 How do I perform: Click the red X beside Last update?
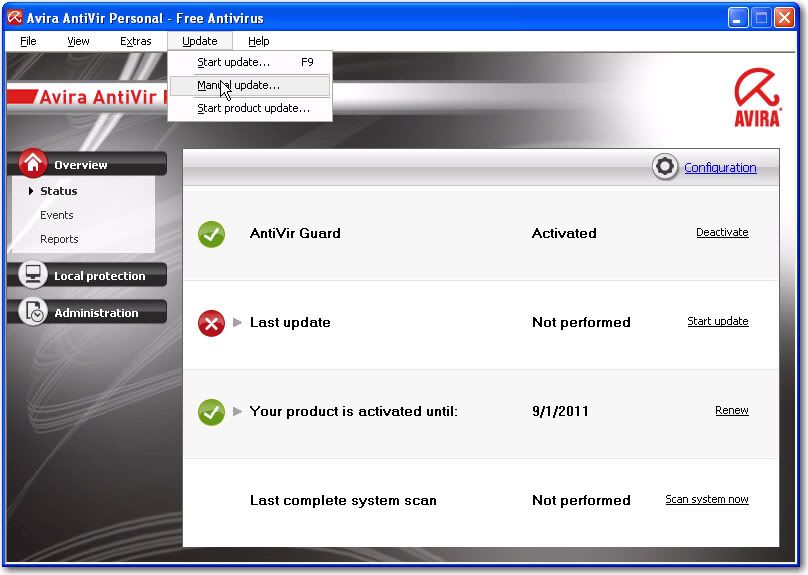(x=211, y=323)
